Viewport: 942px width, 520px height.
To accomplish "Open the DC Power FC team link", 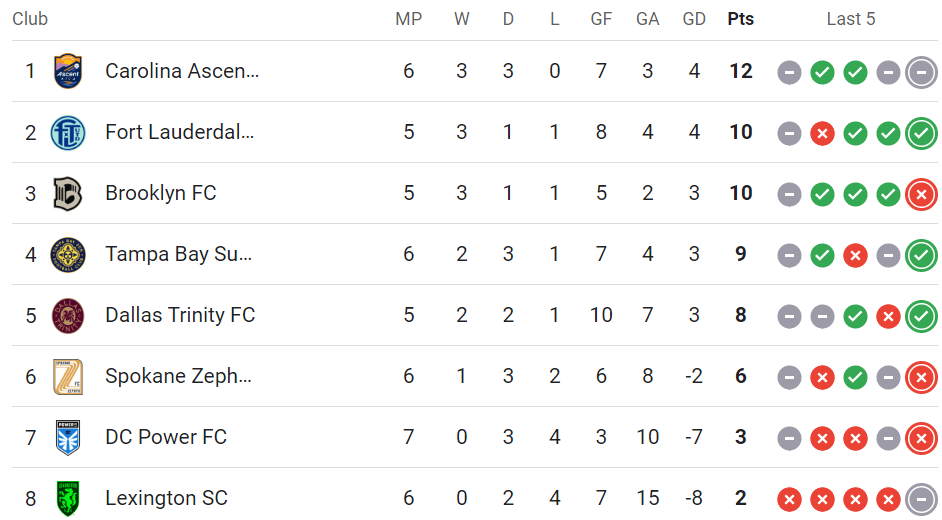I will tap(166, 437).
